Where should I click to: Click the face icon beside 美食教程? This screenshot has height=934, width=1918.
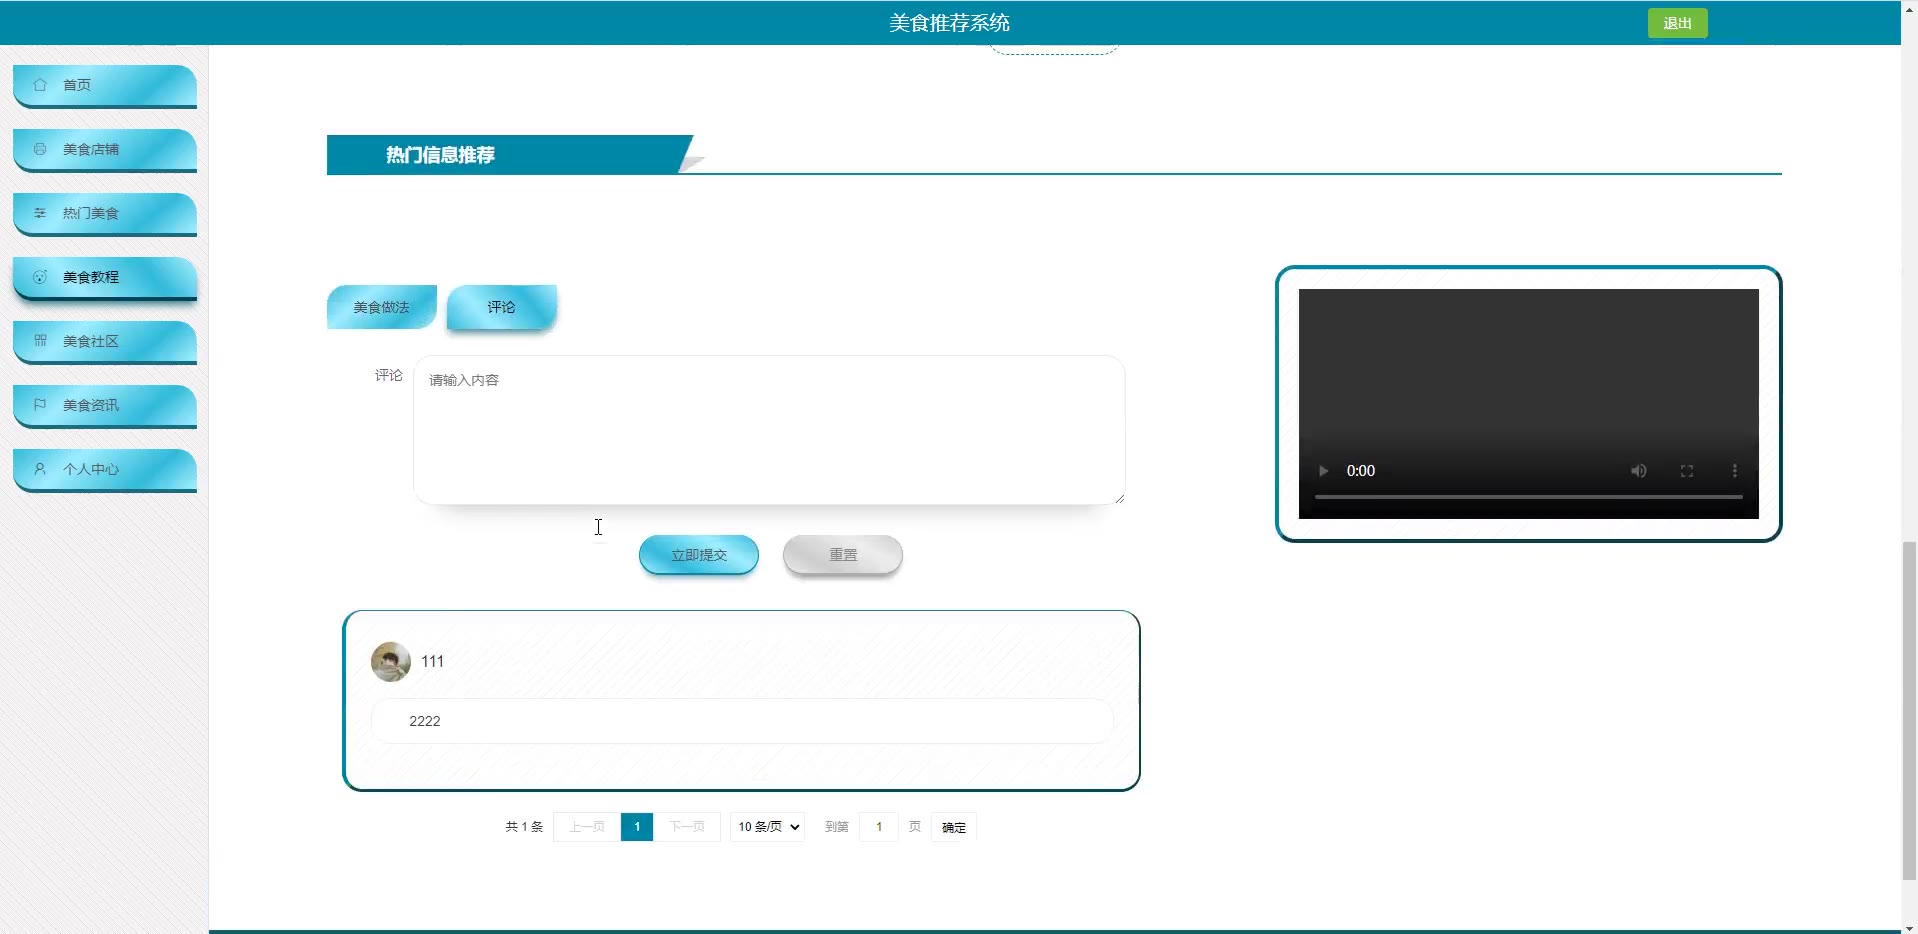[x=40, y=277]
